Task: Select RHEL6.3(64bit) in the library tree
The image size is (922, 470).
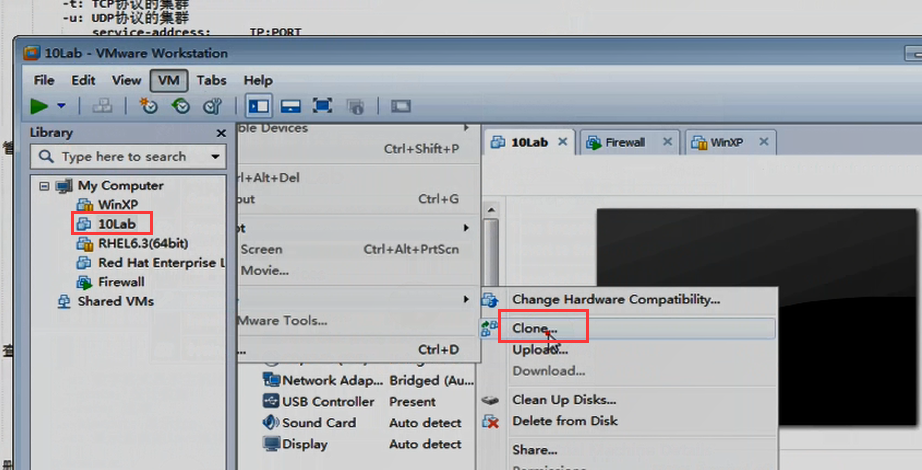Action: click(143, 244)
